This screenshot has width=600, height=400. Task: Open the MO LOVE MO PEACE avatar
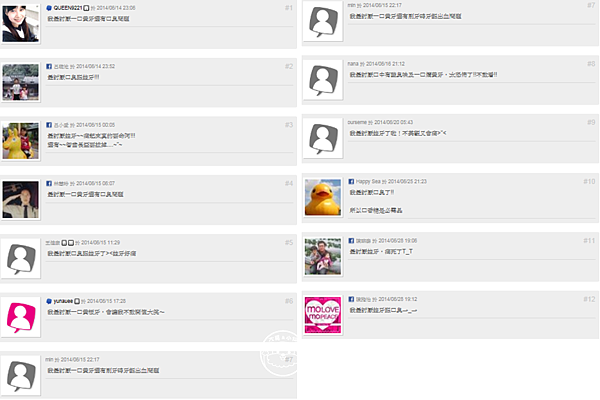(323, 315)
